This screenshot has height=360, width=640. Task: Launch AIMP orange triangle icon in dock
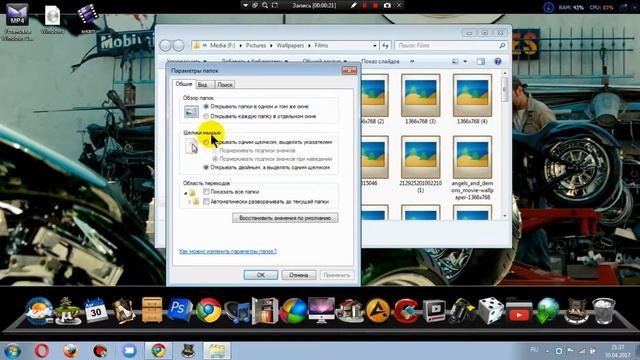[x=378, y=311]
